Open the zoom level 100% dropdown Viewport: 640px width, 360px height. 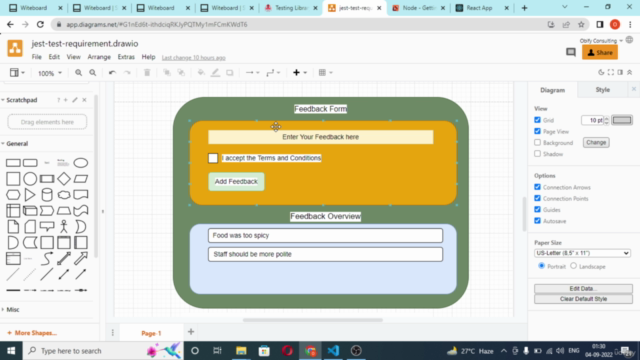tap(49, 73)
